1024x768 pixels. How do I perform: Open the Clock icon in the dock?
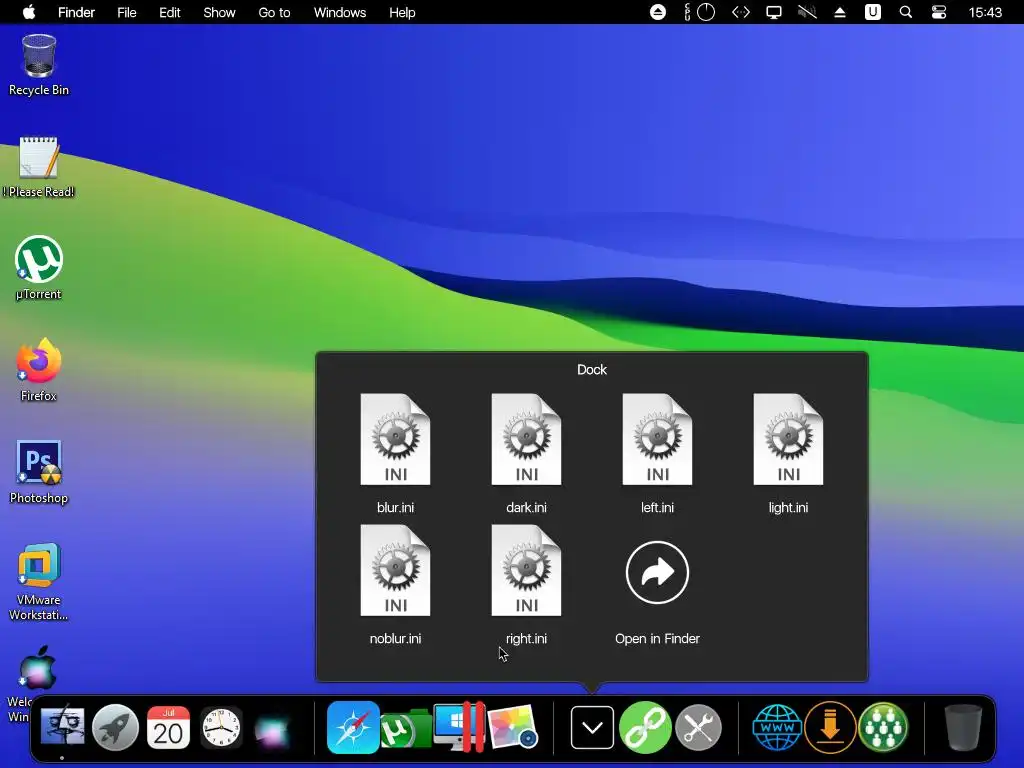[x=221, y=727]
